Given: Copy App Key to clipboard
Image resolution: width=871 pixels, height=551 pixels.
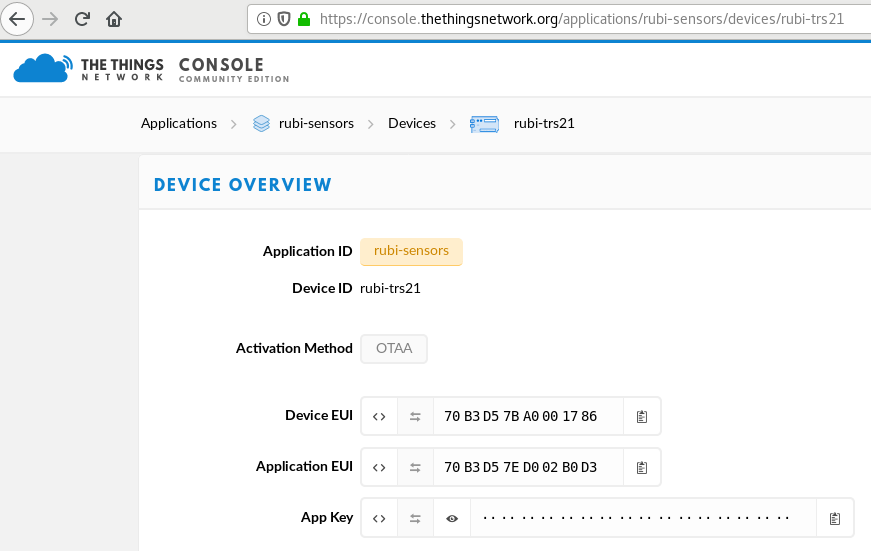Looking at the screenshot, I should pyautogui.click(x=835, y=519).
